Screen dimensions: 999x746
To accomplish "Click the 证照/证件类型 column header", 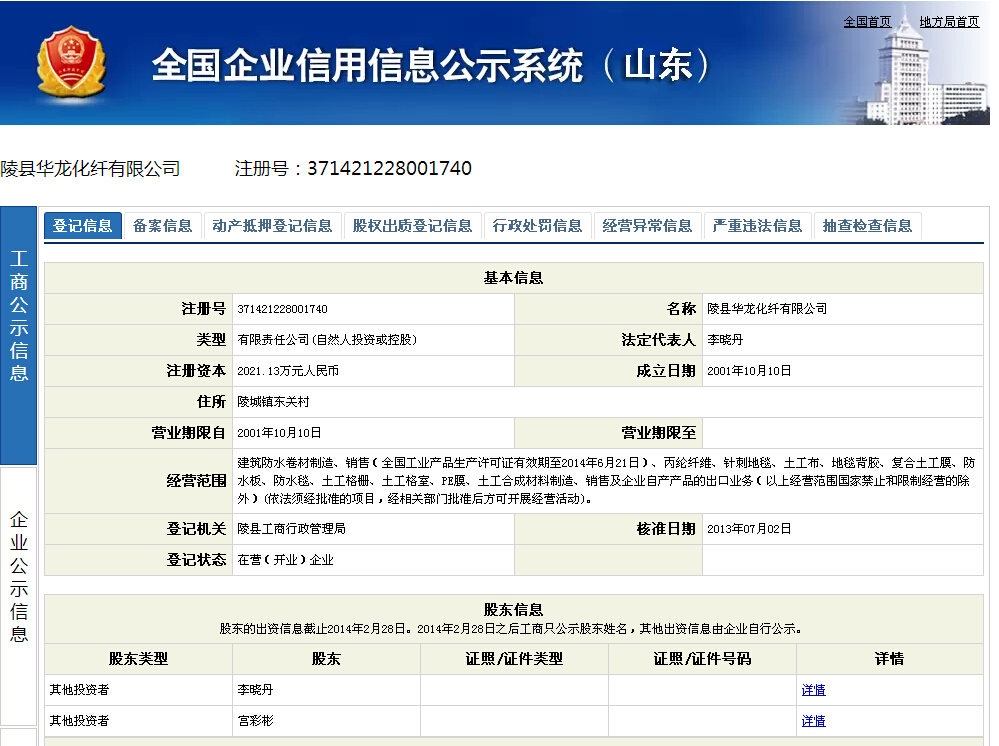I will click(514, 659).
